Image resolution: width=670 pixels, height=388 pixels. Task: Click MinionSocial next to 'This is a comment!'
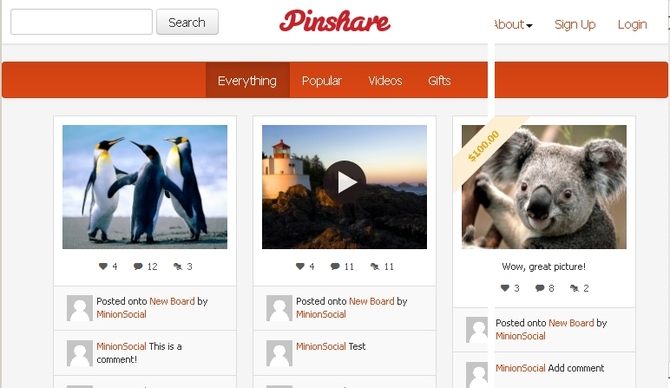pos(121,346)
